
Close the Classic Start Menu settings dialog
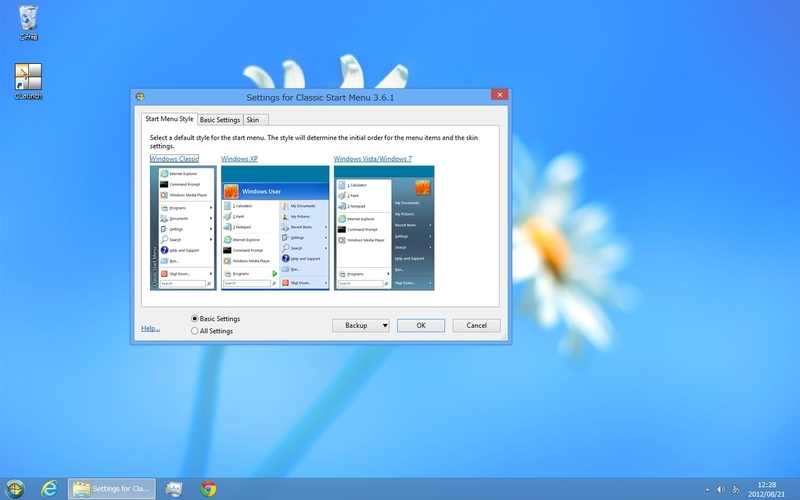click(499, 95)
